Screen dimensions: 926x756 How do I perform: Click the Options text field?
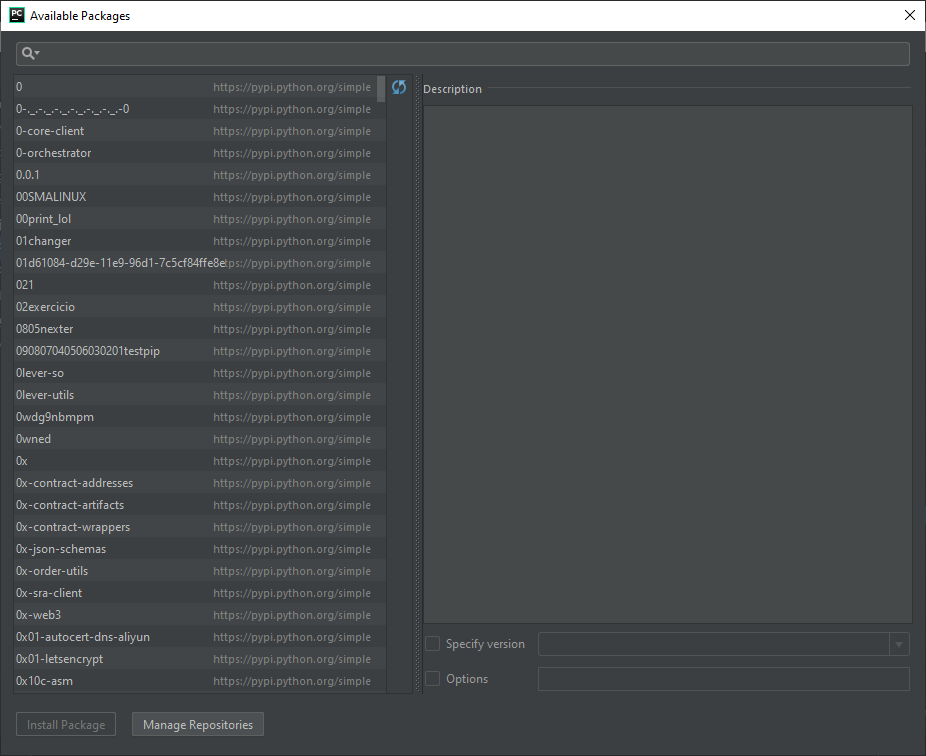723,679
